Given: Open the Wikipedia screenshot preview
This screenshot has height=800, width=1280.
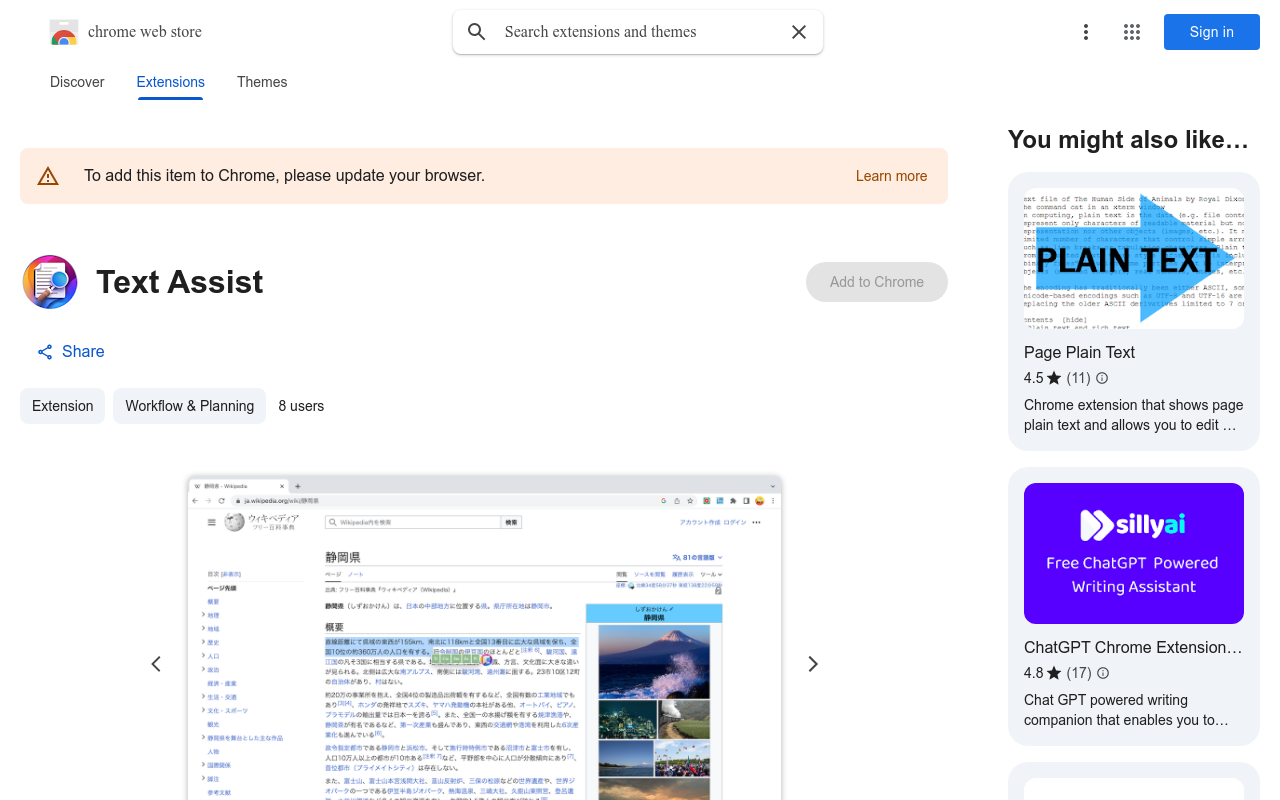Looking at the screenshot, I should point(484,637).
